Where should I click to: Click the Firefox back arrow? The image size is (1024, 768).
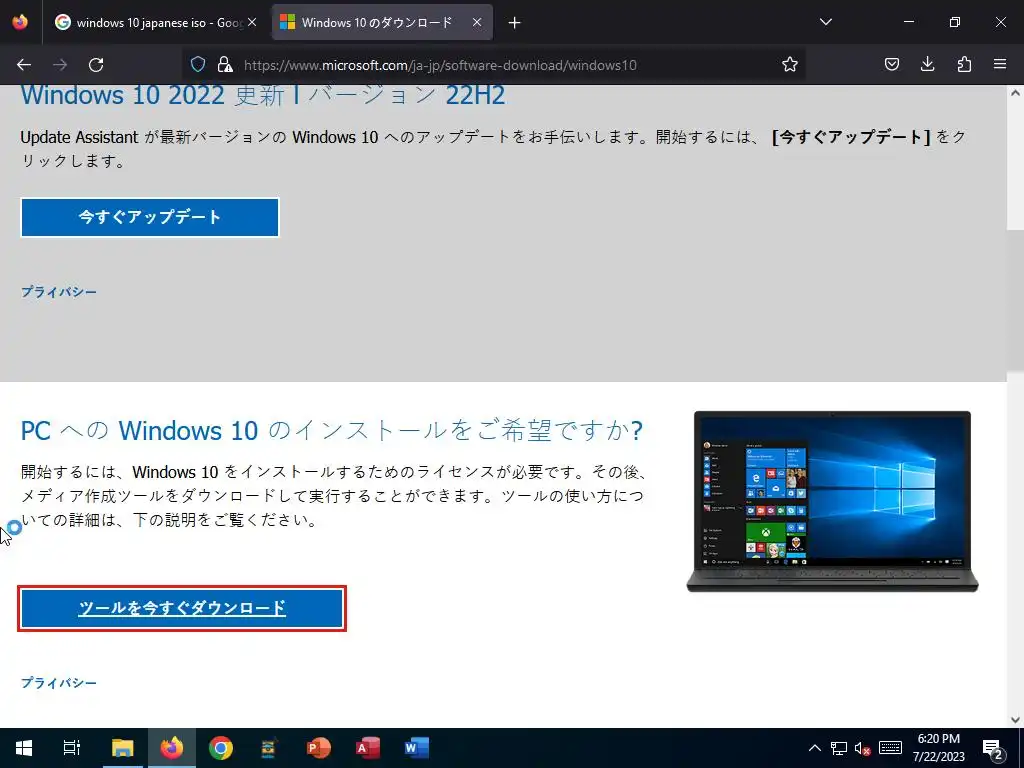[24, 65]
